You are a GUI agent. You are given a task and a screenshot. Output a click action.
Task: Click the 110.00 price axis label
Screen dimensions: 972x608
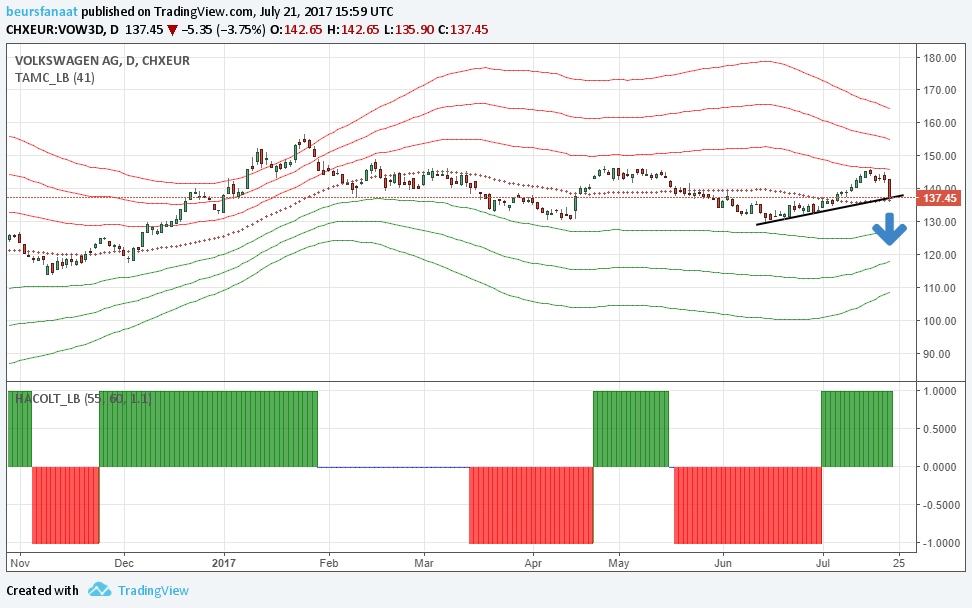(939, 288)
